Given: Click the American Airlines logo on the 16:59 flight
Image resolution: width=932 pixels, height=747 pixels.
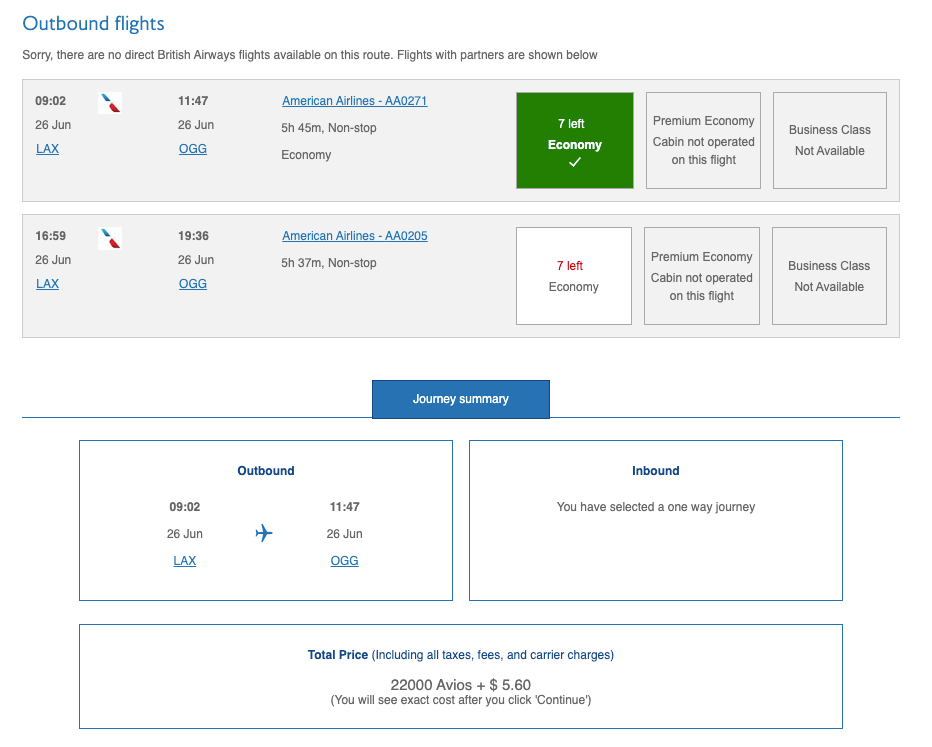Looking at the screenshot, I should coord(111,238).
